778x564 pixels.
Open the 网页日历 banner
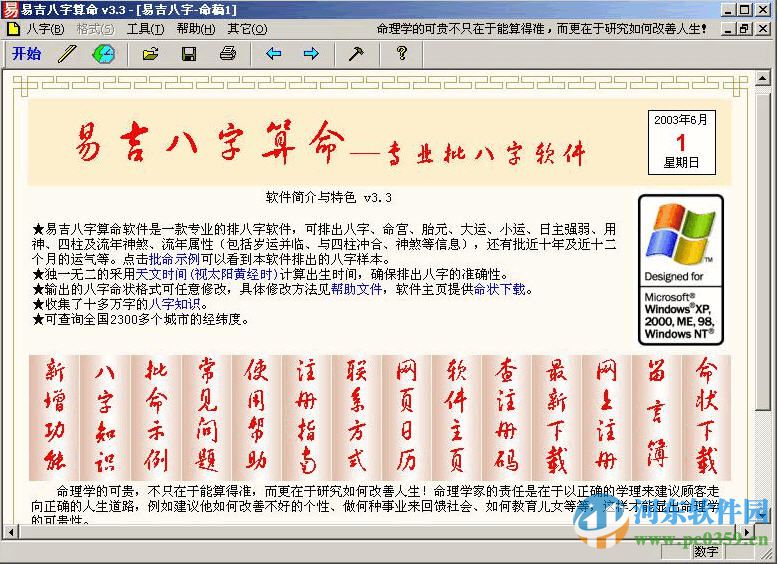(x=406, y=417)
